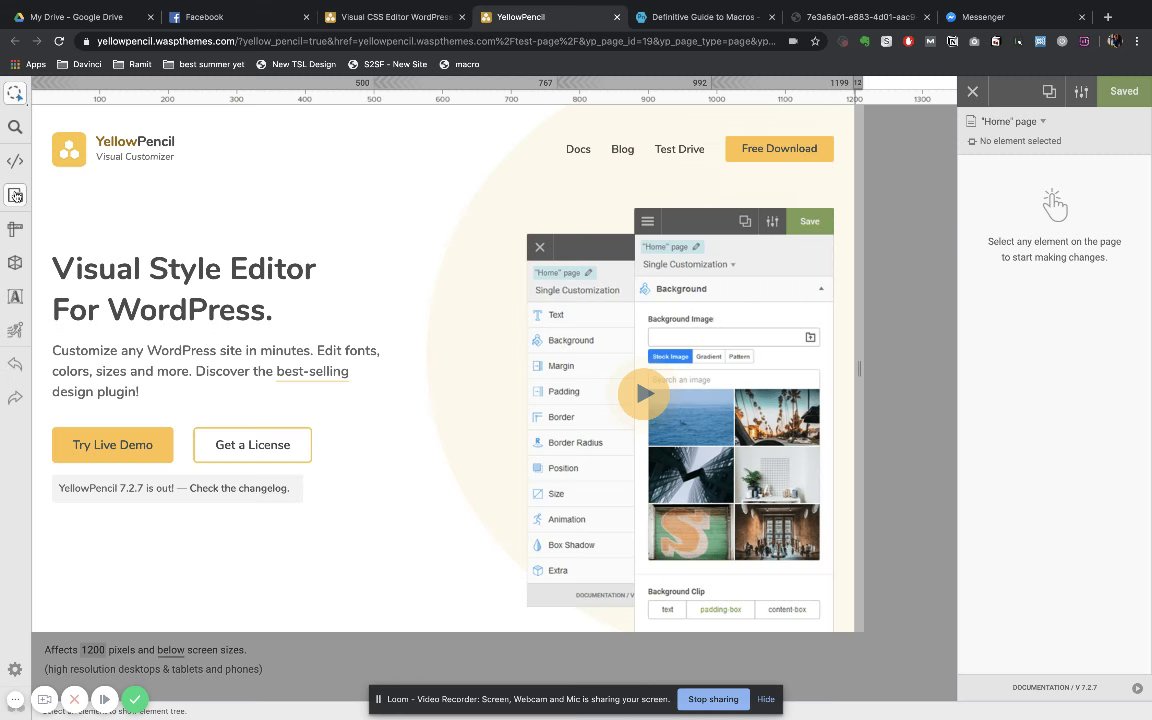Open the New TSL Design bookmark
This screenshot has height=720, width=1152.
tap(296, 65)
